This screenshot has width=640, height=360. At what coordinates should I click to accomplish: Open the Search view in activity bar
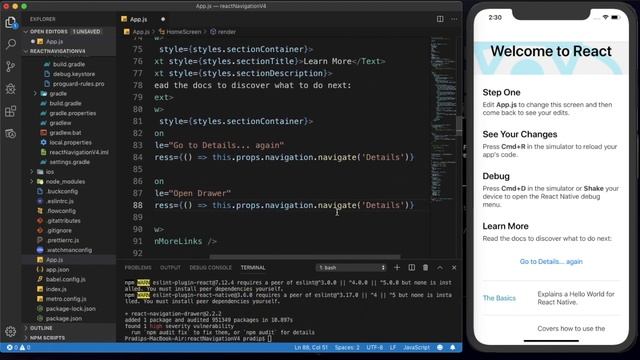[x=11, y=44]
